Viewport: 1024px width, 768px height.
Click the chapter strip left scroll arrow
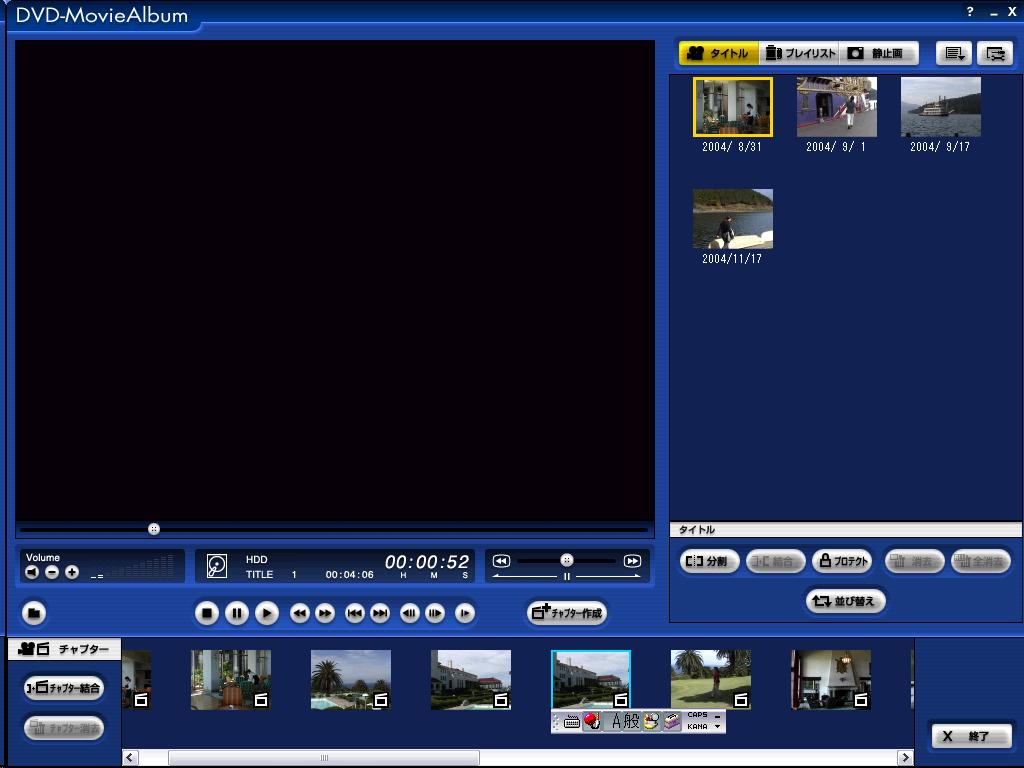pyautogui.click(x=130, y=758)
